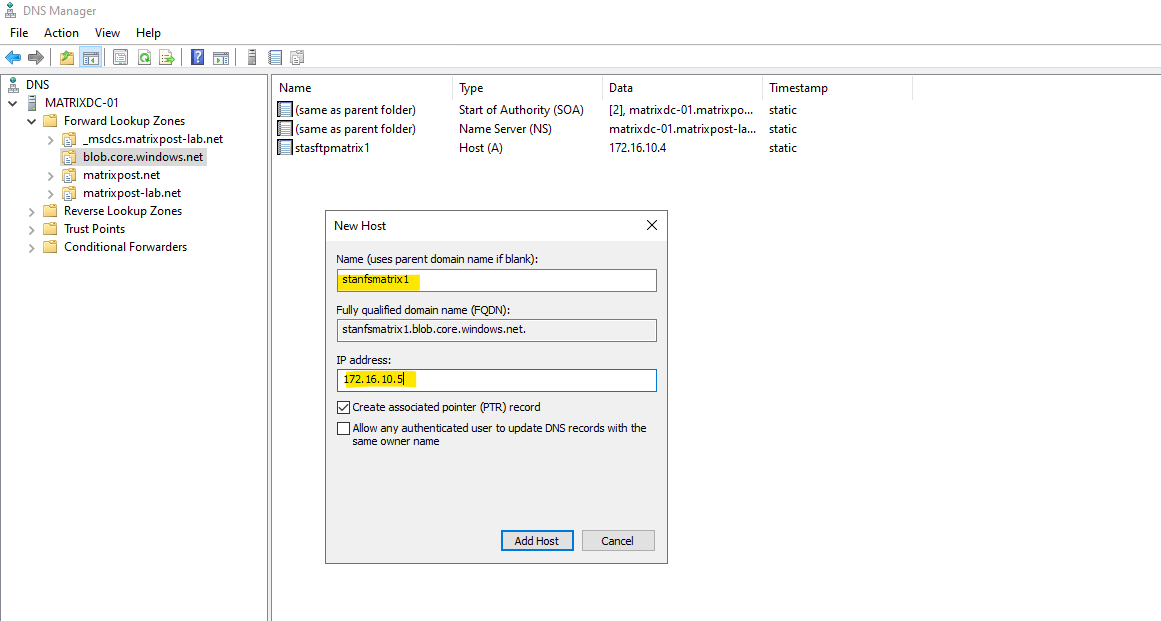The width and height of the screenshot is (1161, 621).
Task: Open the Action menu
Action: [61, 33]
